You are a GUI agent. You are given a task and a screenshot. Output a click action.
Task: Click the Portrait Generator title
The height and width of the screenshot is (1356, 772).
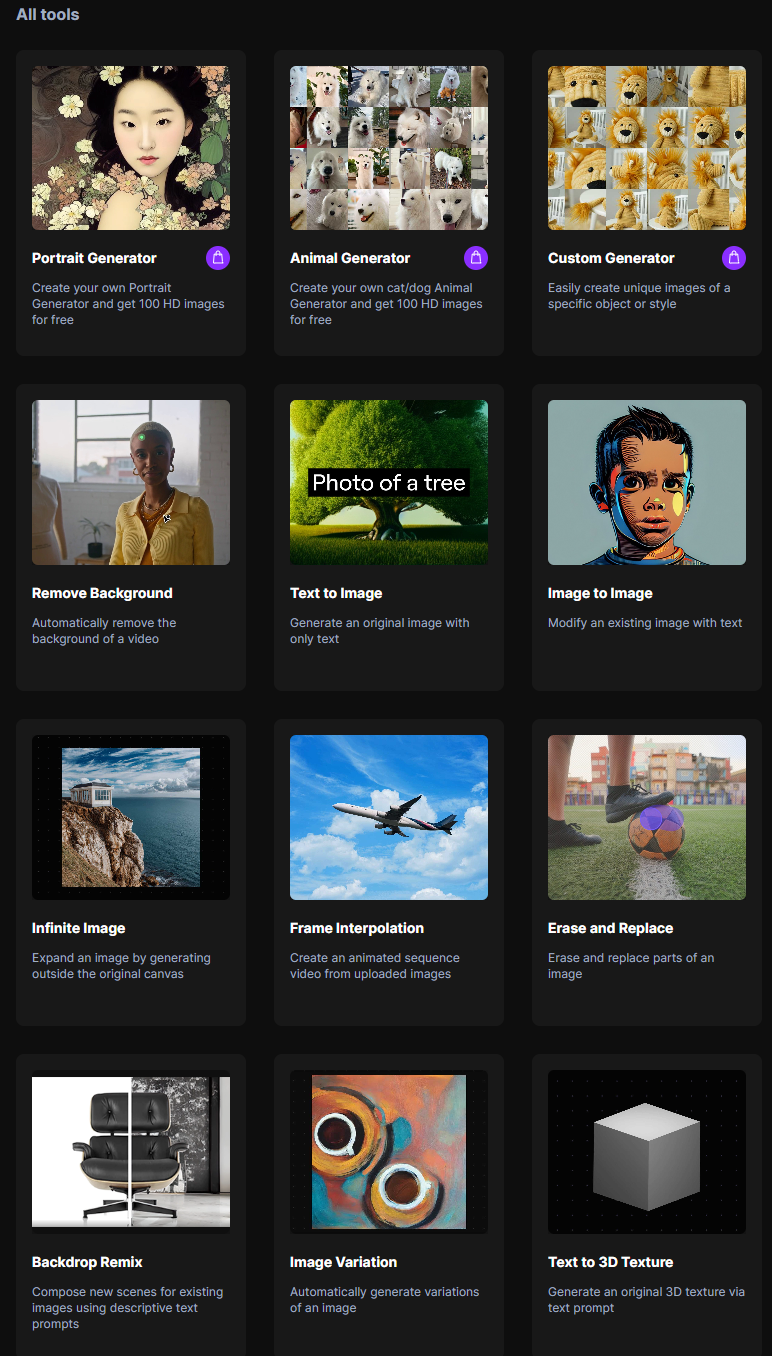point(94,258)
